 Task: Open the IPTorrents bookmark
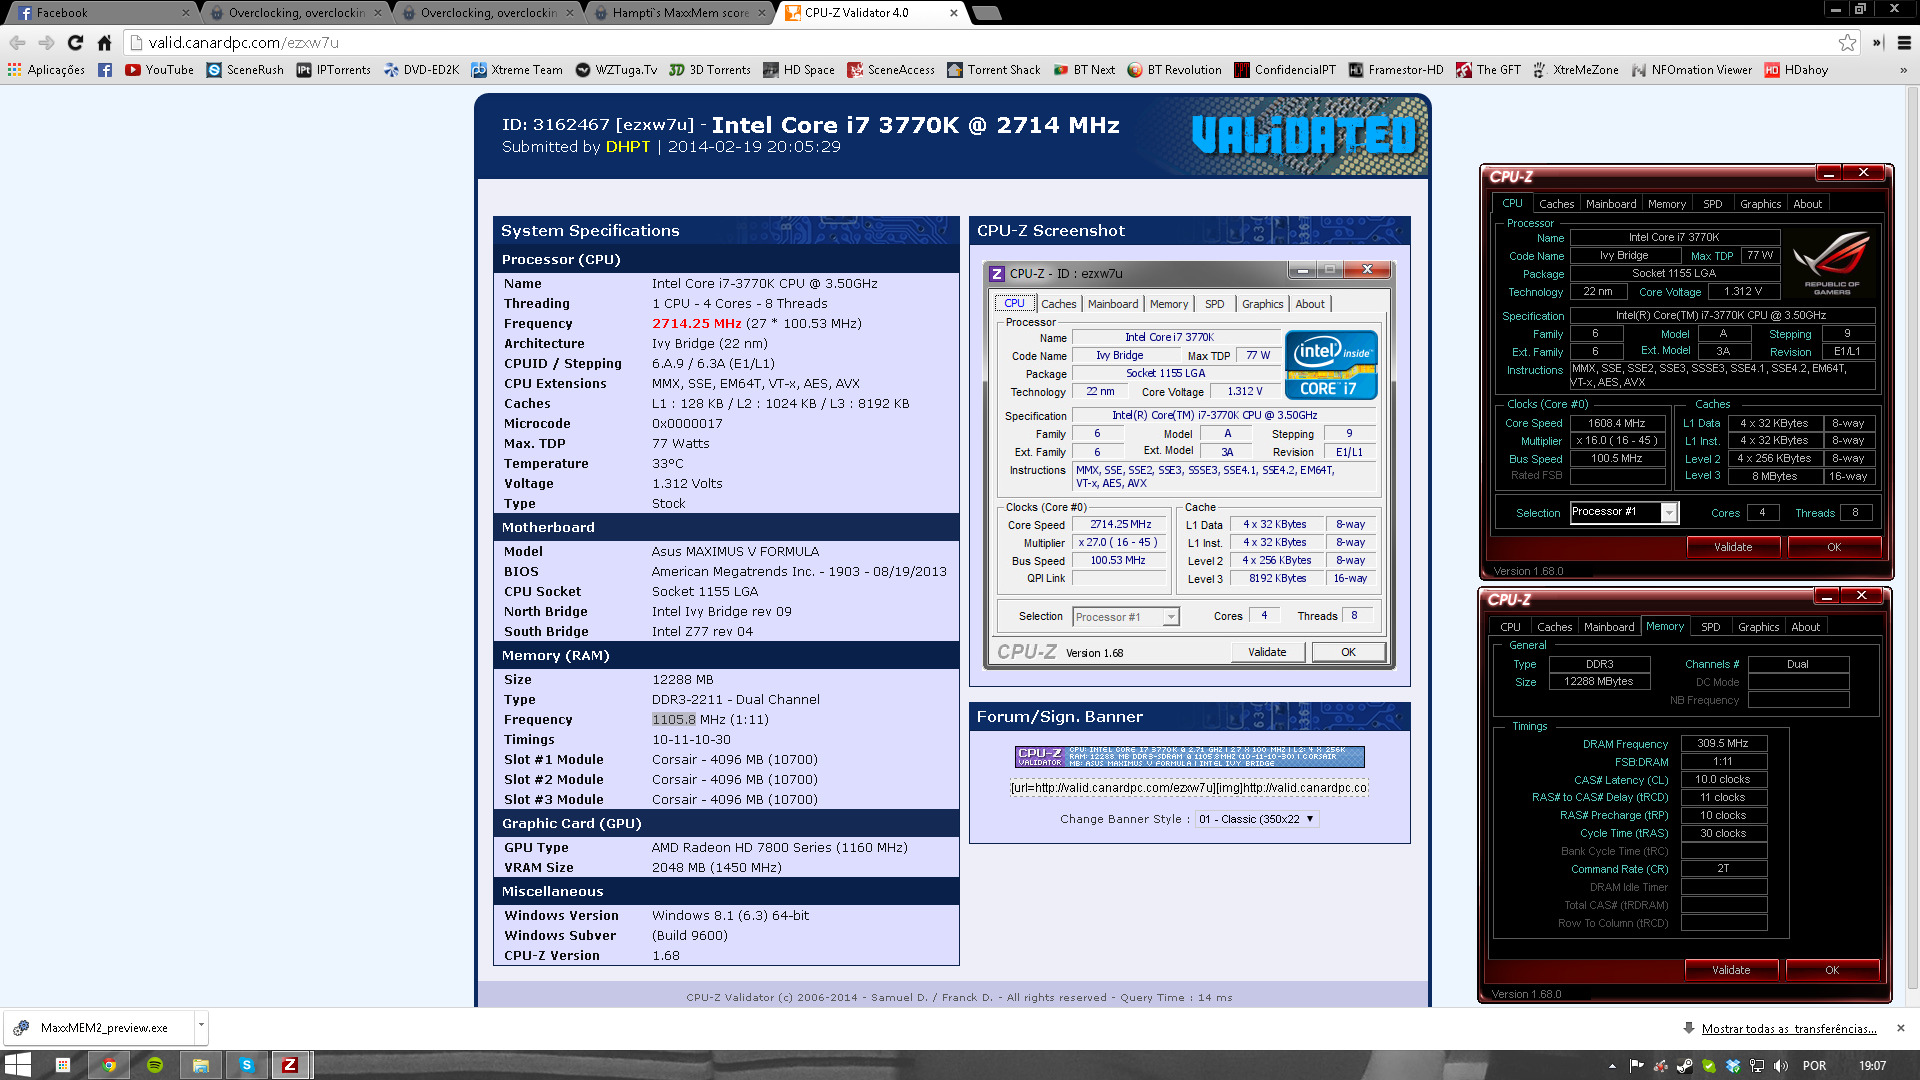pyautogui.click(x=334, y=70)
